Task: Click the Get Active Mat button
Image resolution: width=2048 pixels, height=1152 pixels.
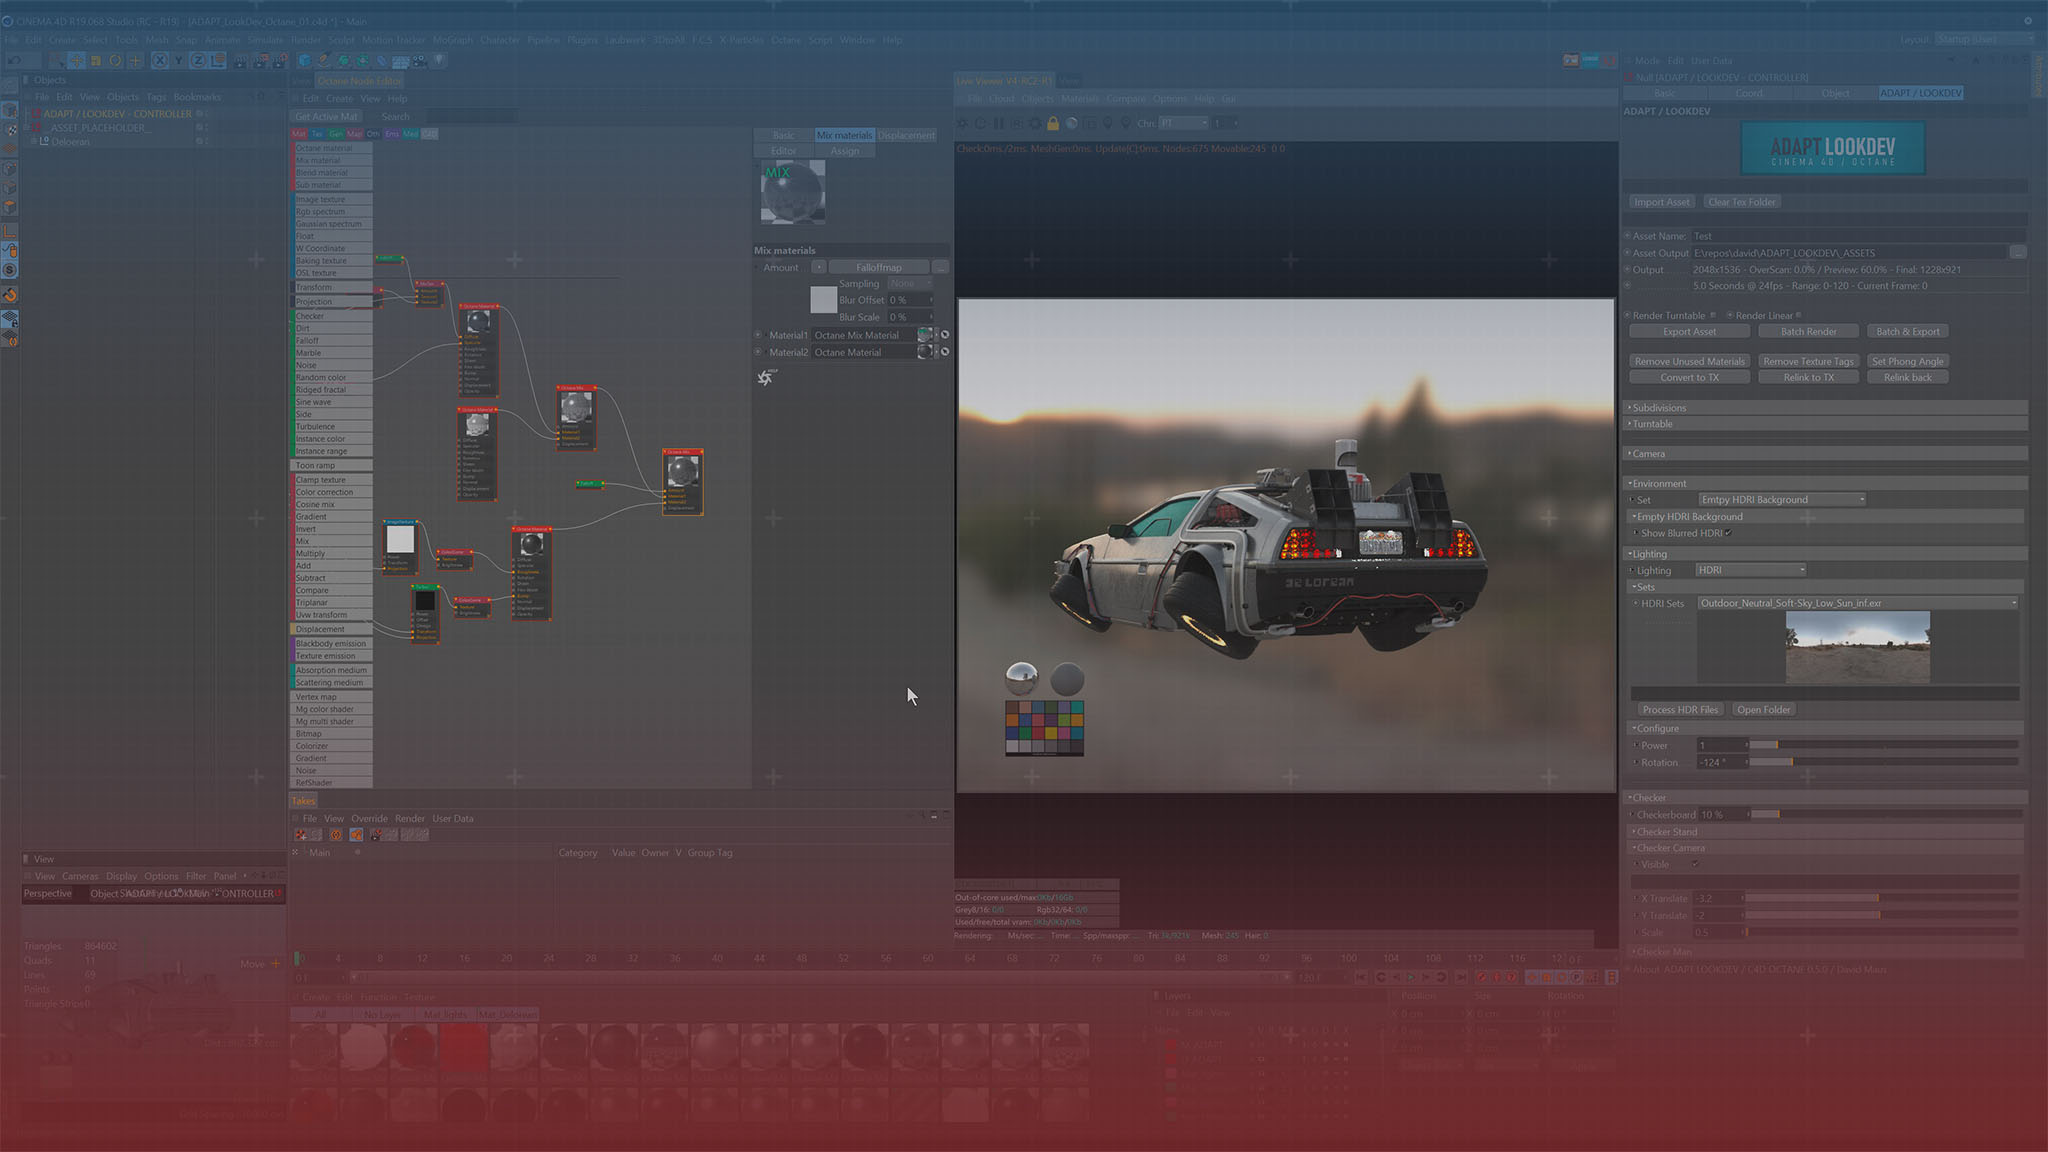Action: click(326, 117)
